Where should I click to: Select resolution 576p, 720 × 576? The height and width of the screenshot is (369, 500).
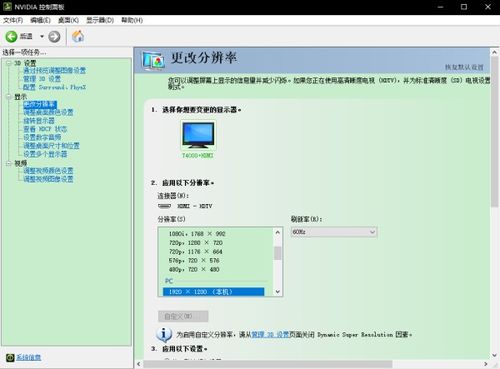coord(194,260)
